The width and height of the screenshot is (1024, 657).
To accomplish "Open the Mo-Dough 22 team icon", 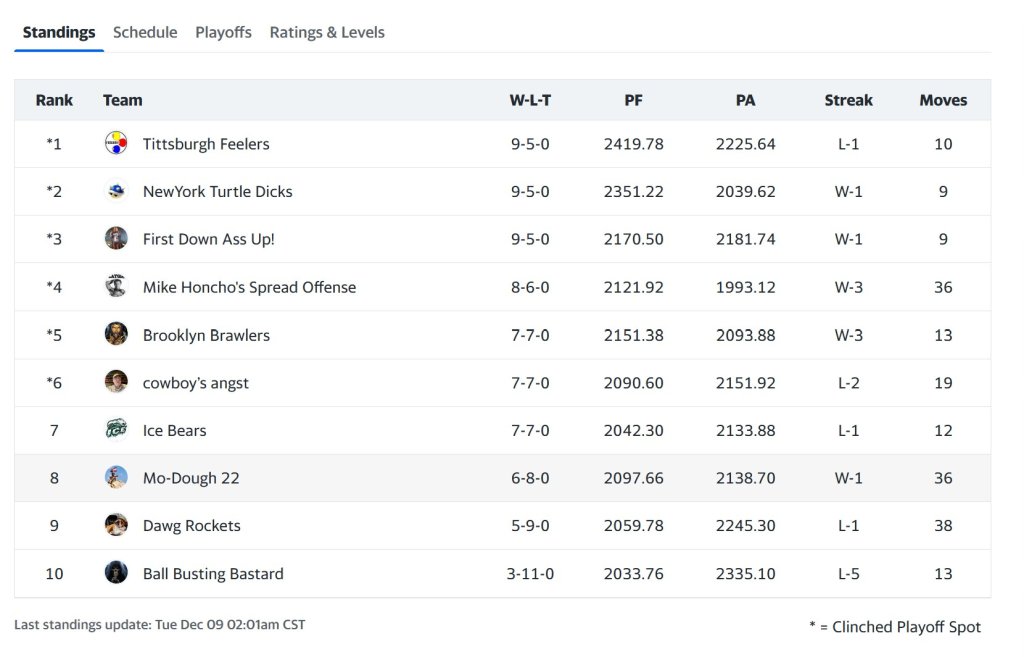I will click(116, 477).
